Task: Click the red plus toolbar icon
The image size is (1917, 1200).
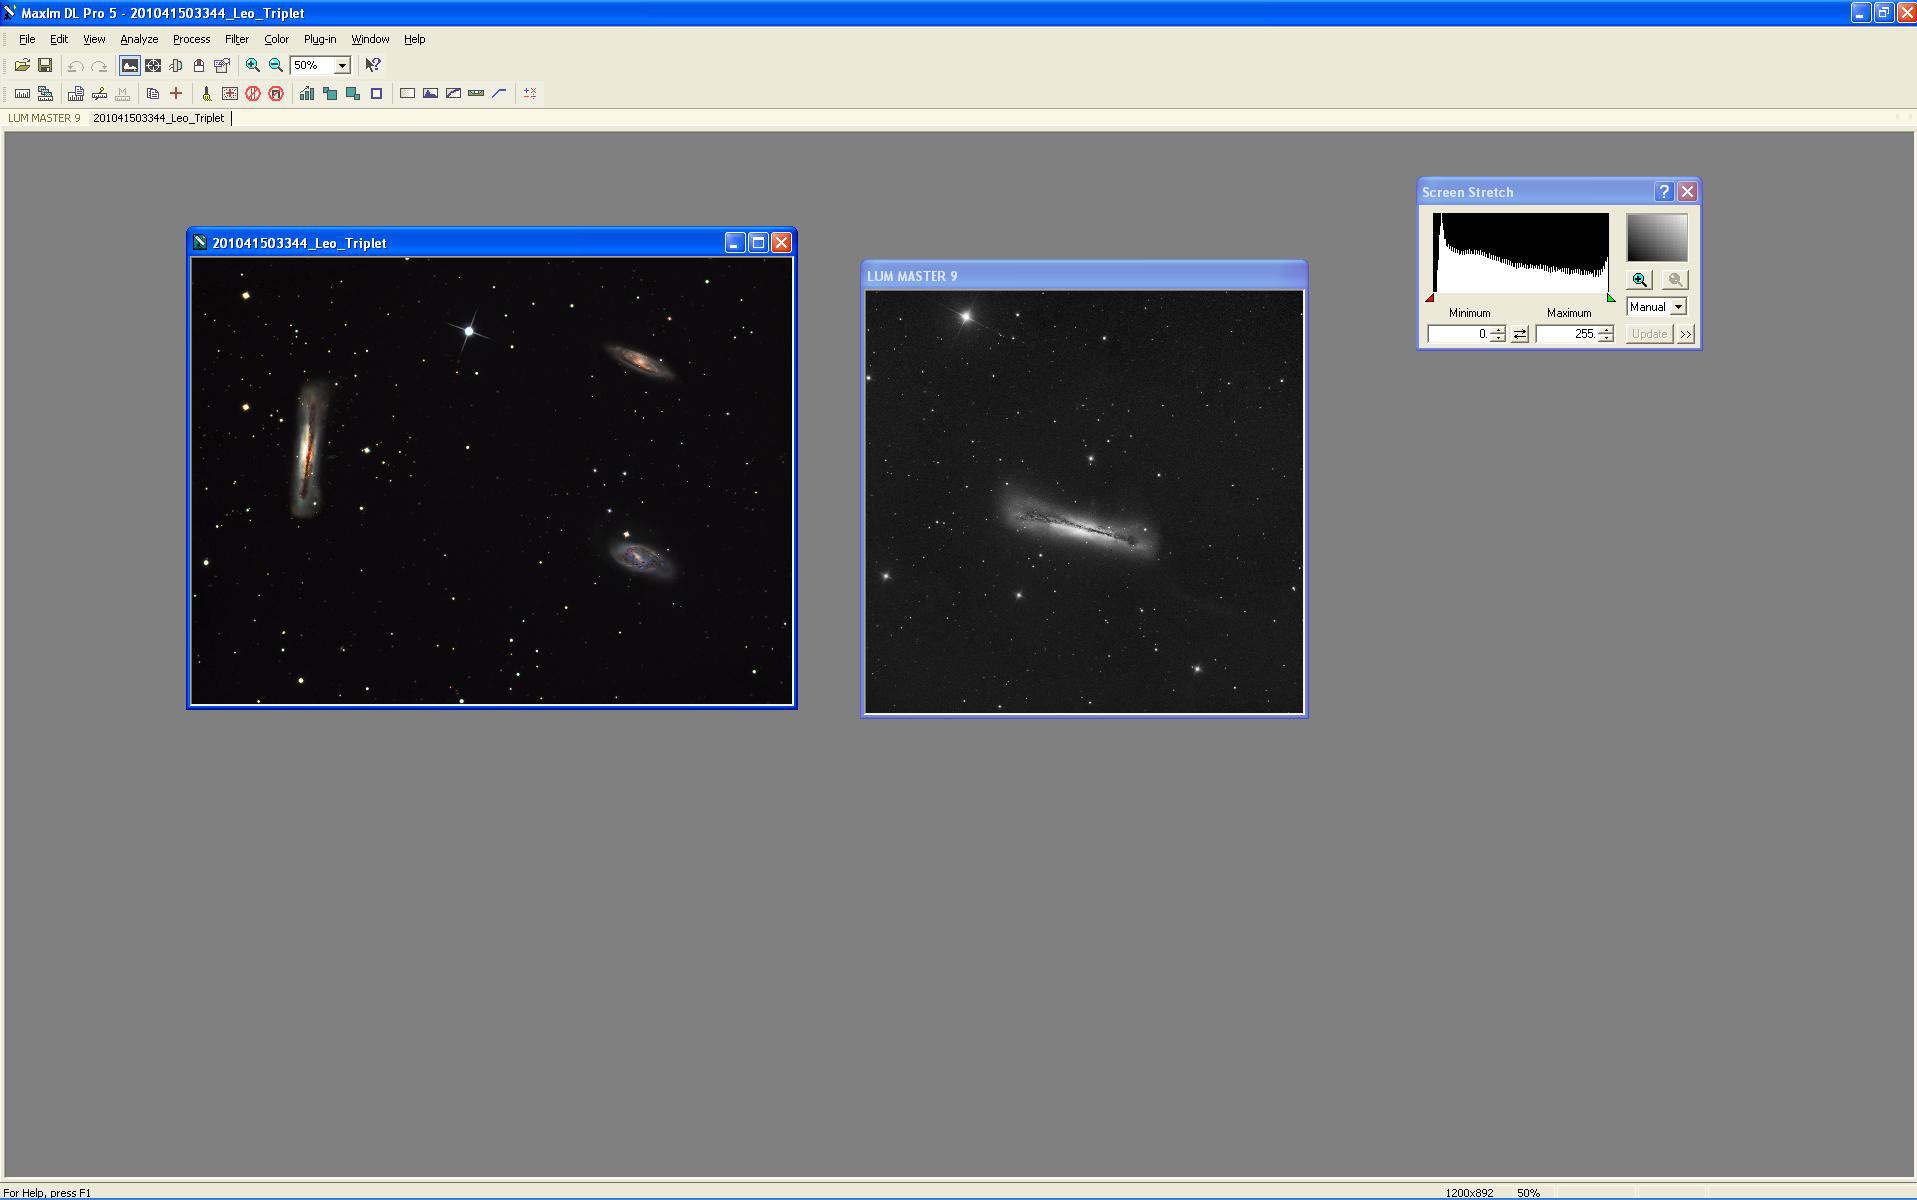Action: click(x=176, y=93)
